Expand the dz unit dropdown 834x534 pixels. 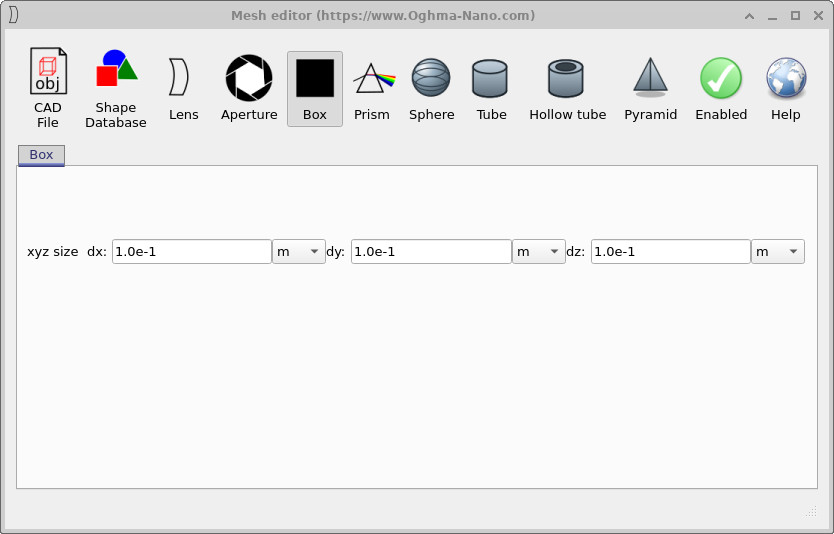click(x=778, y=252)
